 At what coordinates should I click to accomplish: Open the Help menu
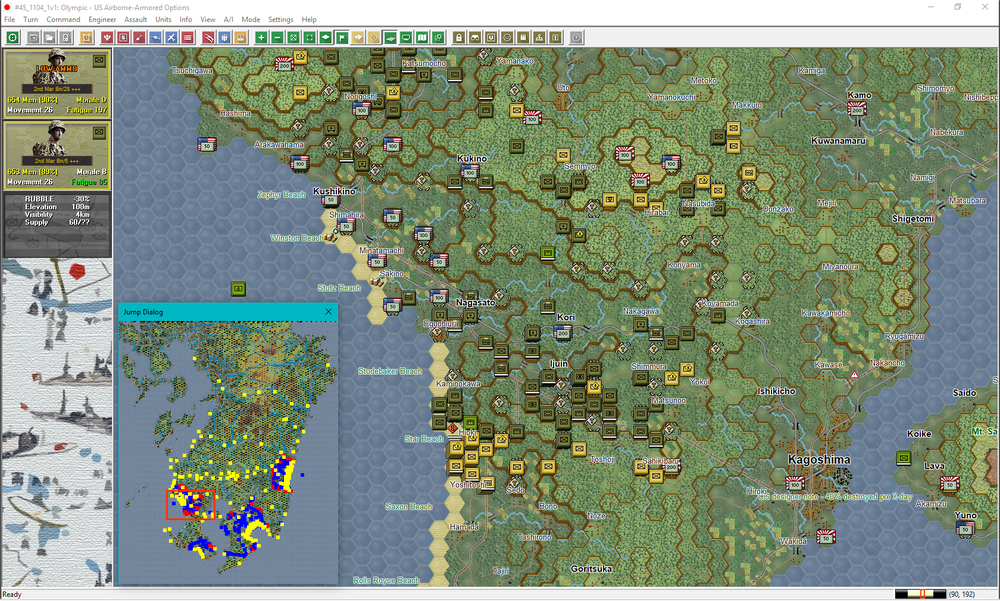click(x=309, y=20)
